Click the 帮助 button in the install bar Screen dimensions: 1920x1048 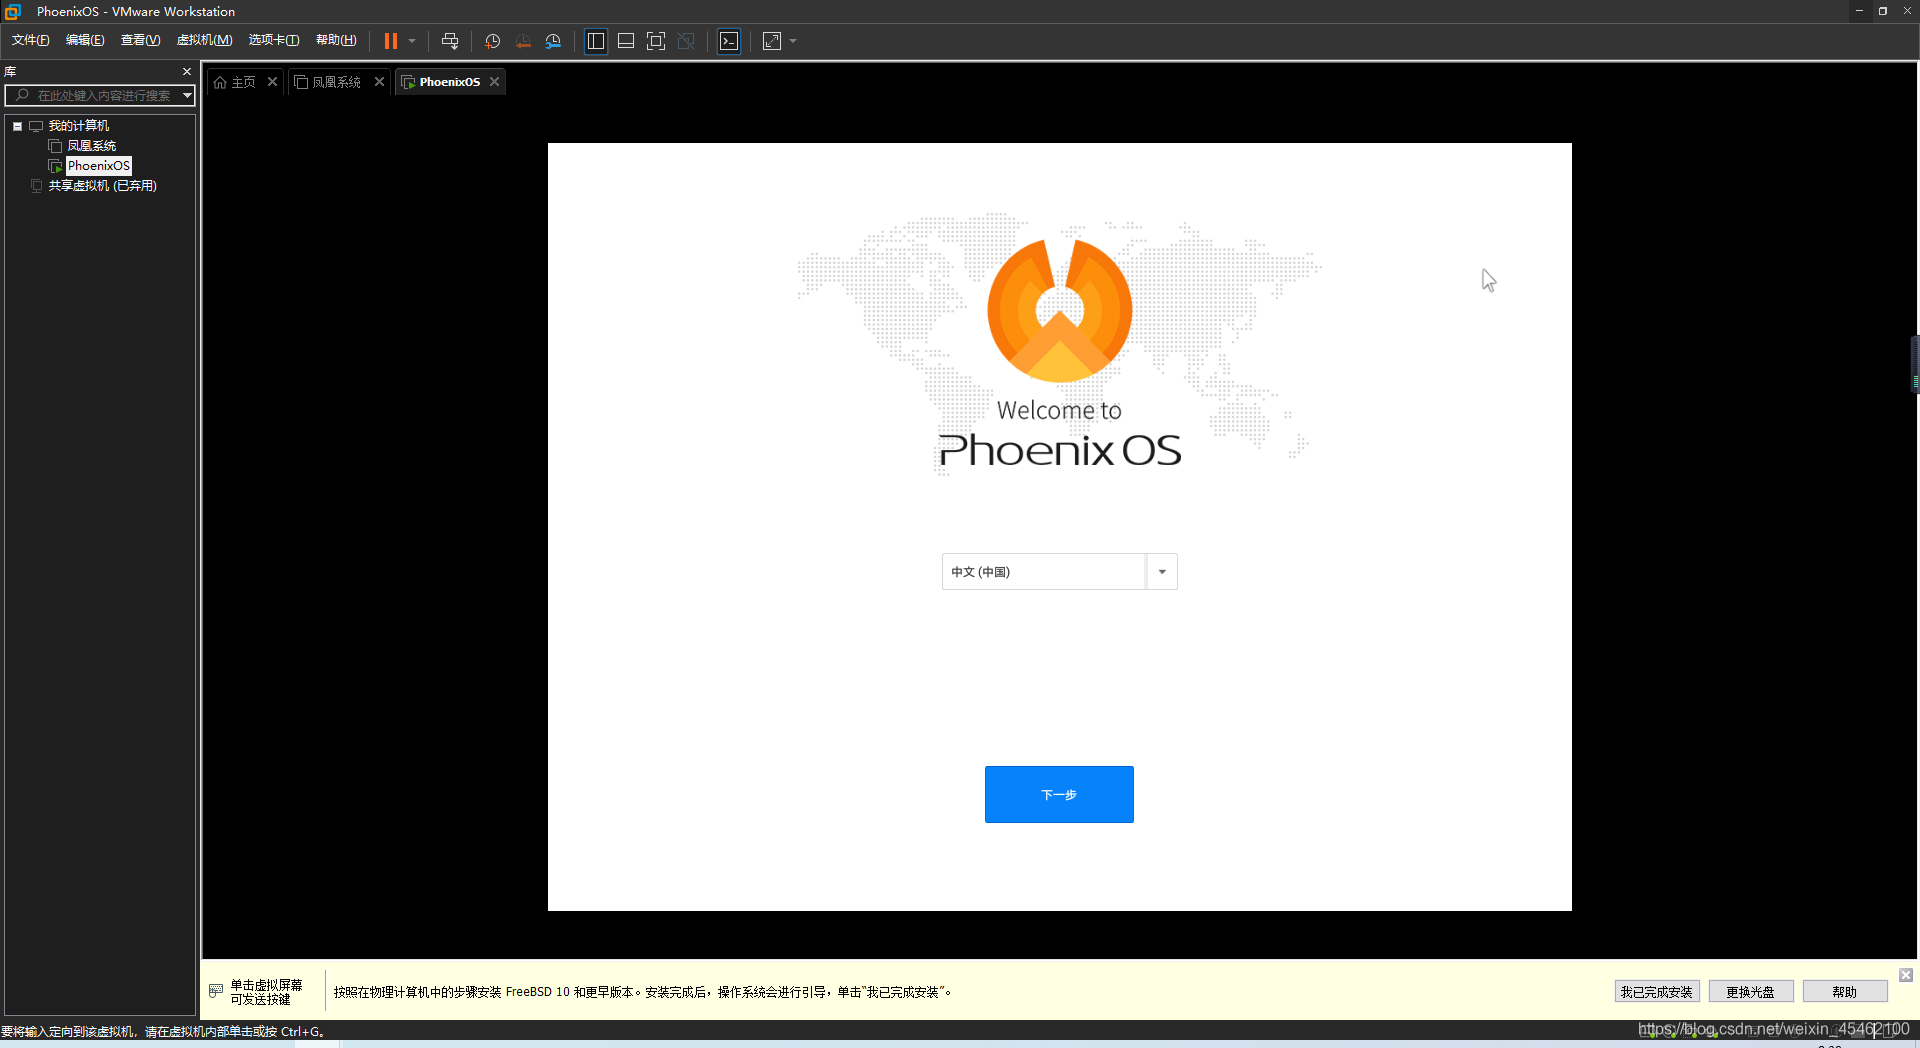tap(1844, 992)
